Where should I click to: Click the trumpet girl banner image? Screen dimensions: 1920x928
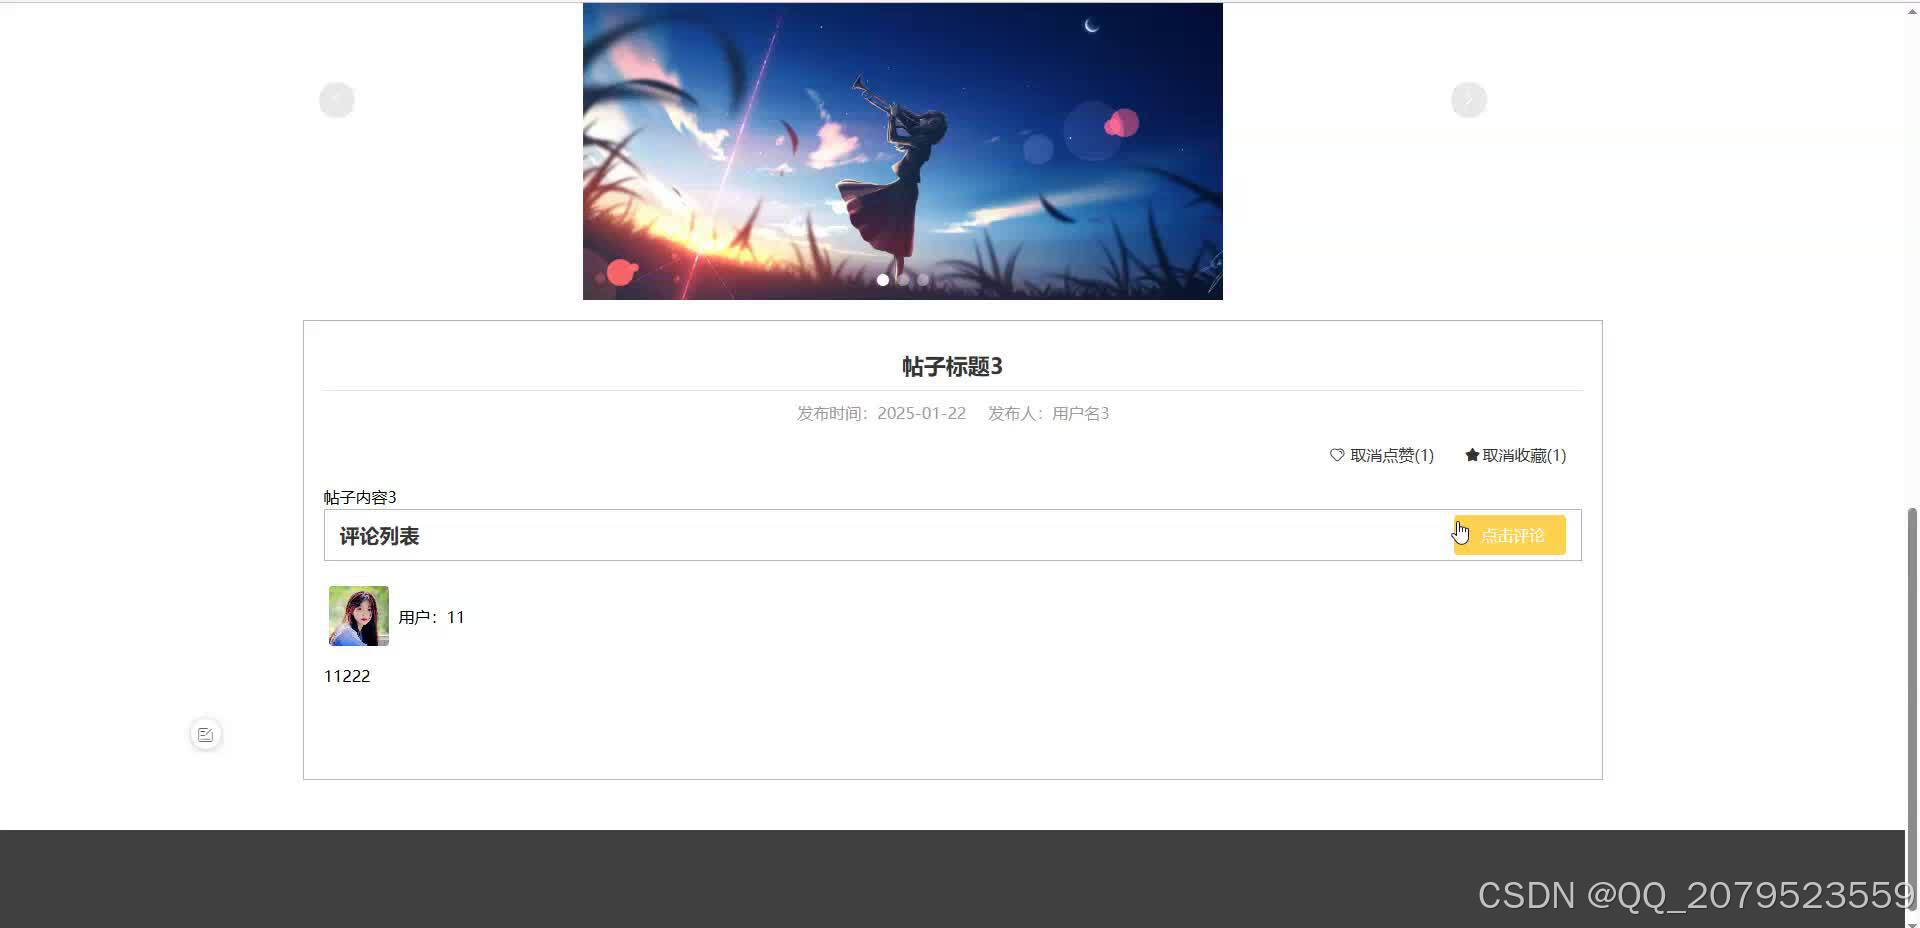tap(903, 150)
